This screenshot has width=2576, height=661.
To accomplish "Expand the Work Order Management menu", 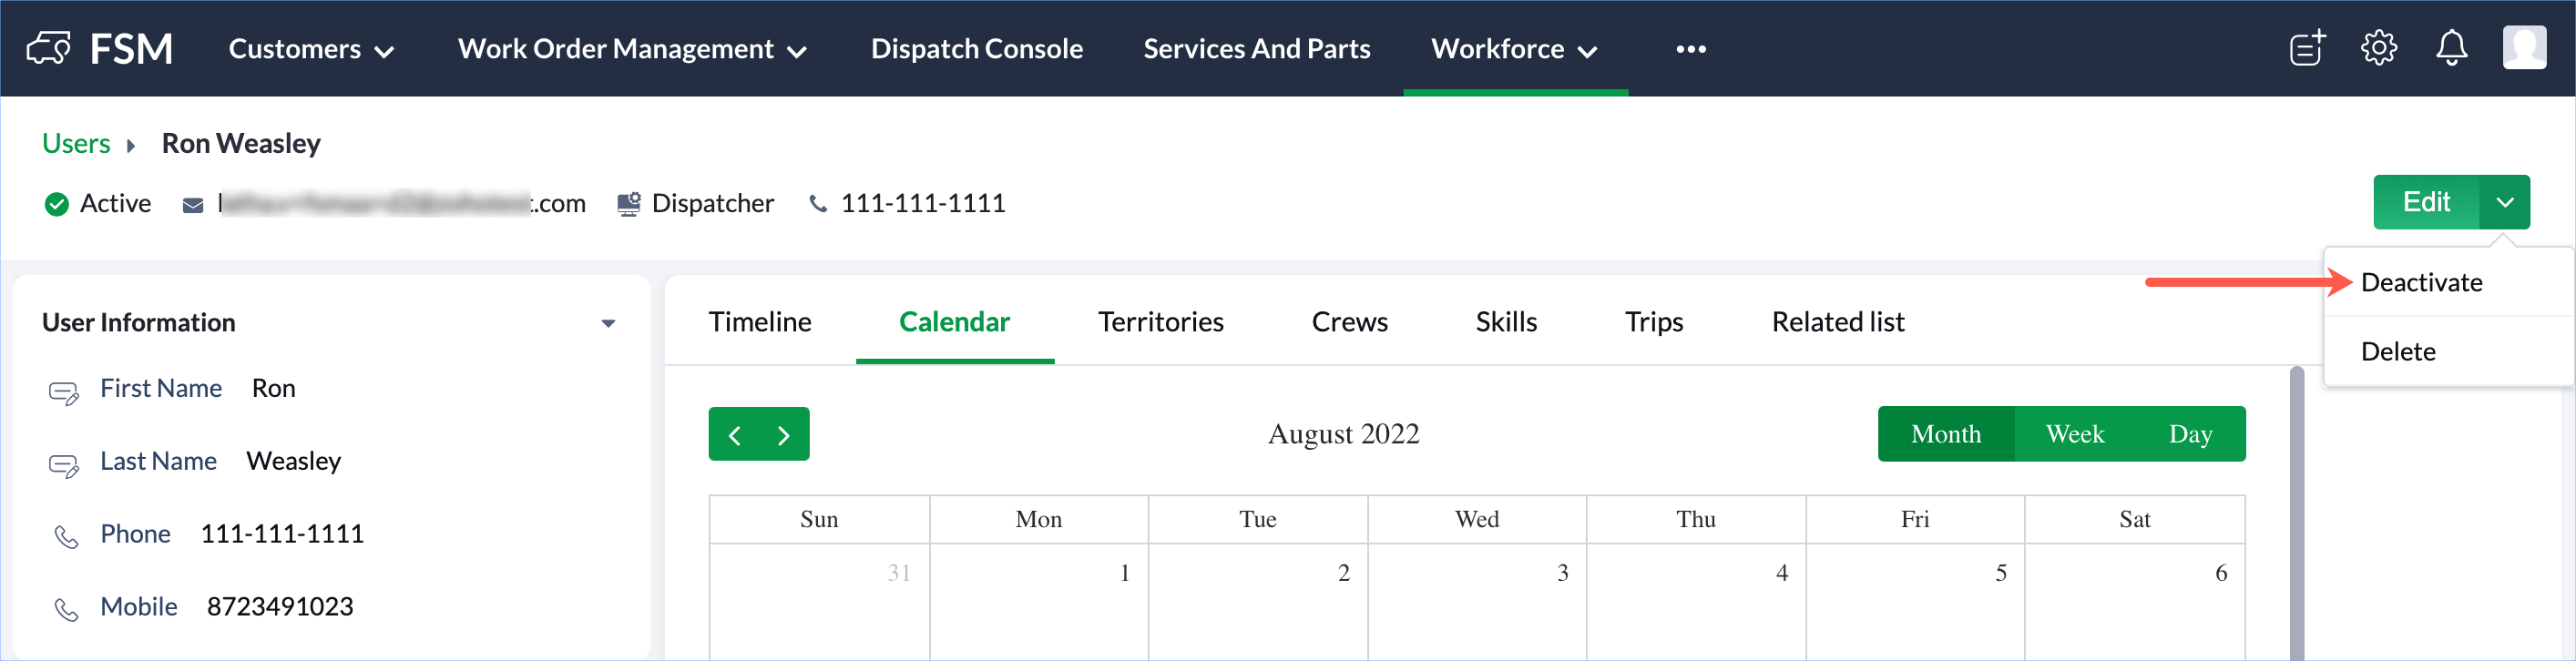I will [632, 49].
